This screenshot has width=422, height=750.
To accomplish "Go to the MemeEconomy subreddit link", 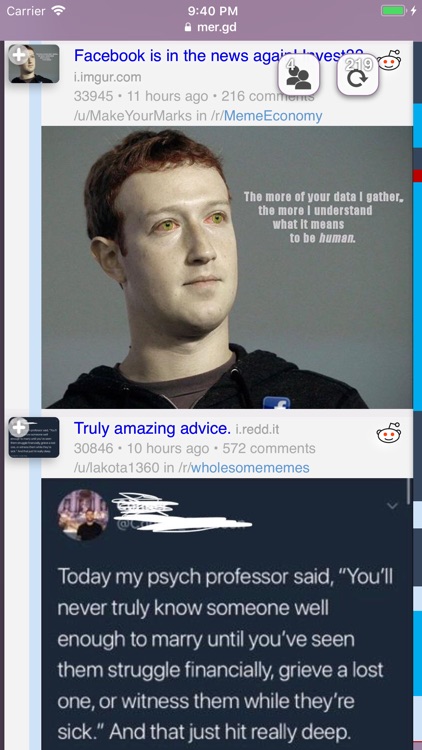I will (273, 116).
